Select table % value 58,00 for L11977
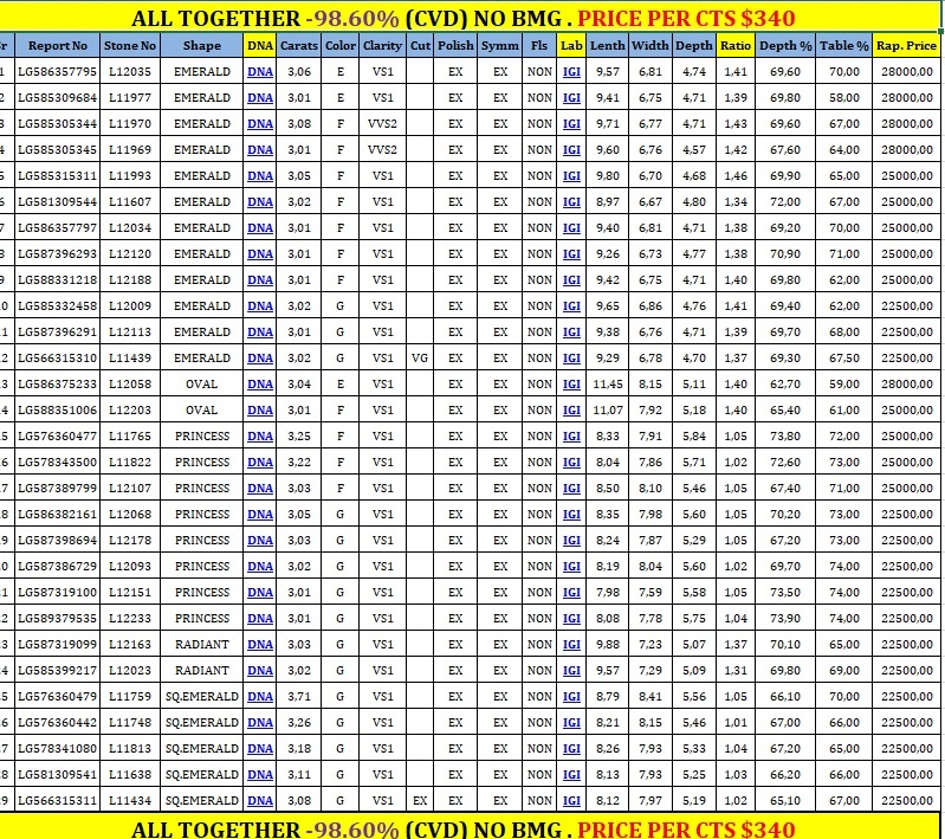The height and width of the screenshot is (839, 945). (844, 98)
